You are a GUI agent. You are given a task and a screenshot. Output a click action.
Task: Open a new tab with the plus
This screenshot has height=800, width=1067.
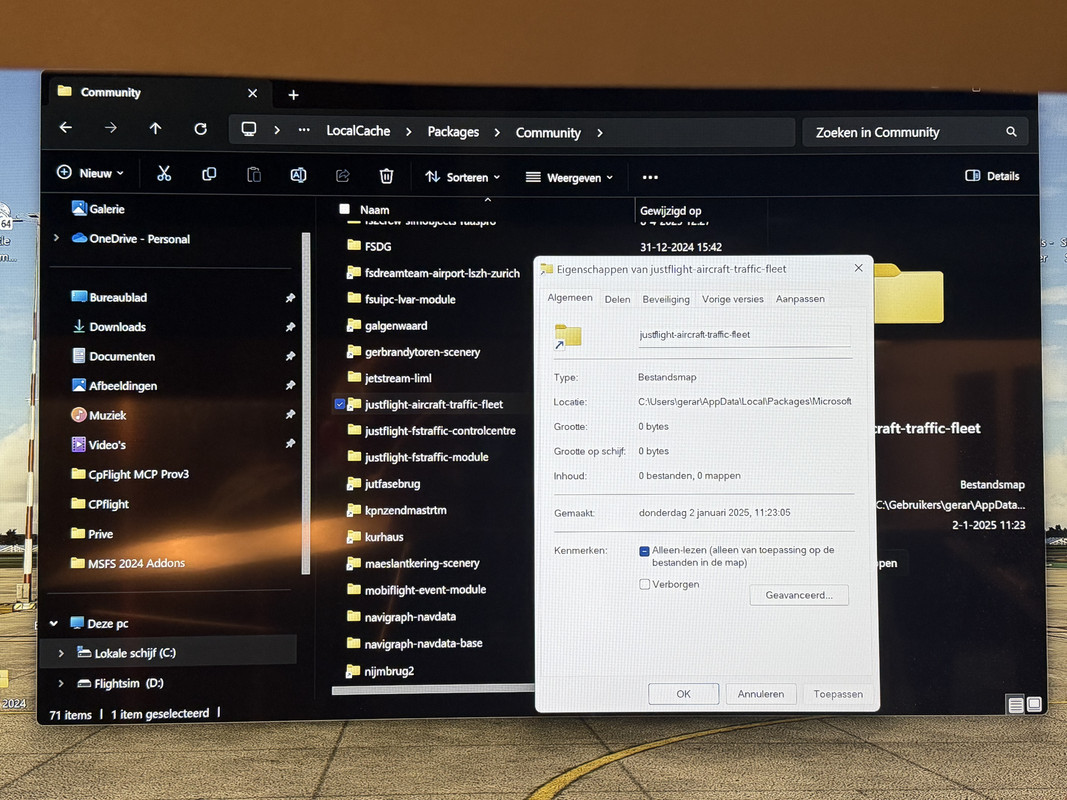pos(293,95)
